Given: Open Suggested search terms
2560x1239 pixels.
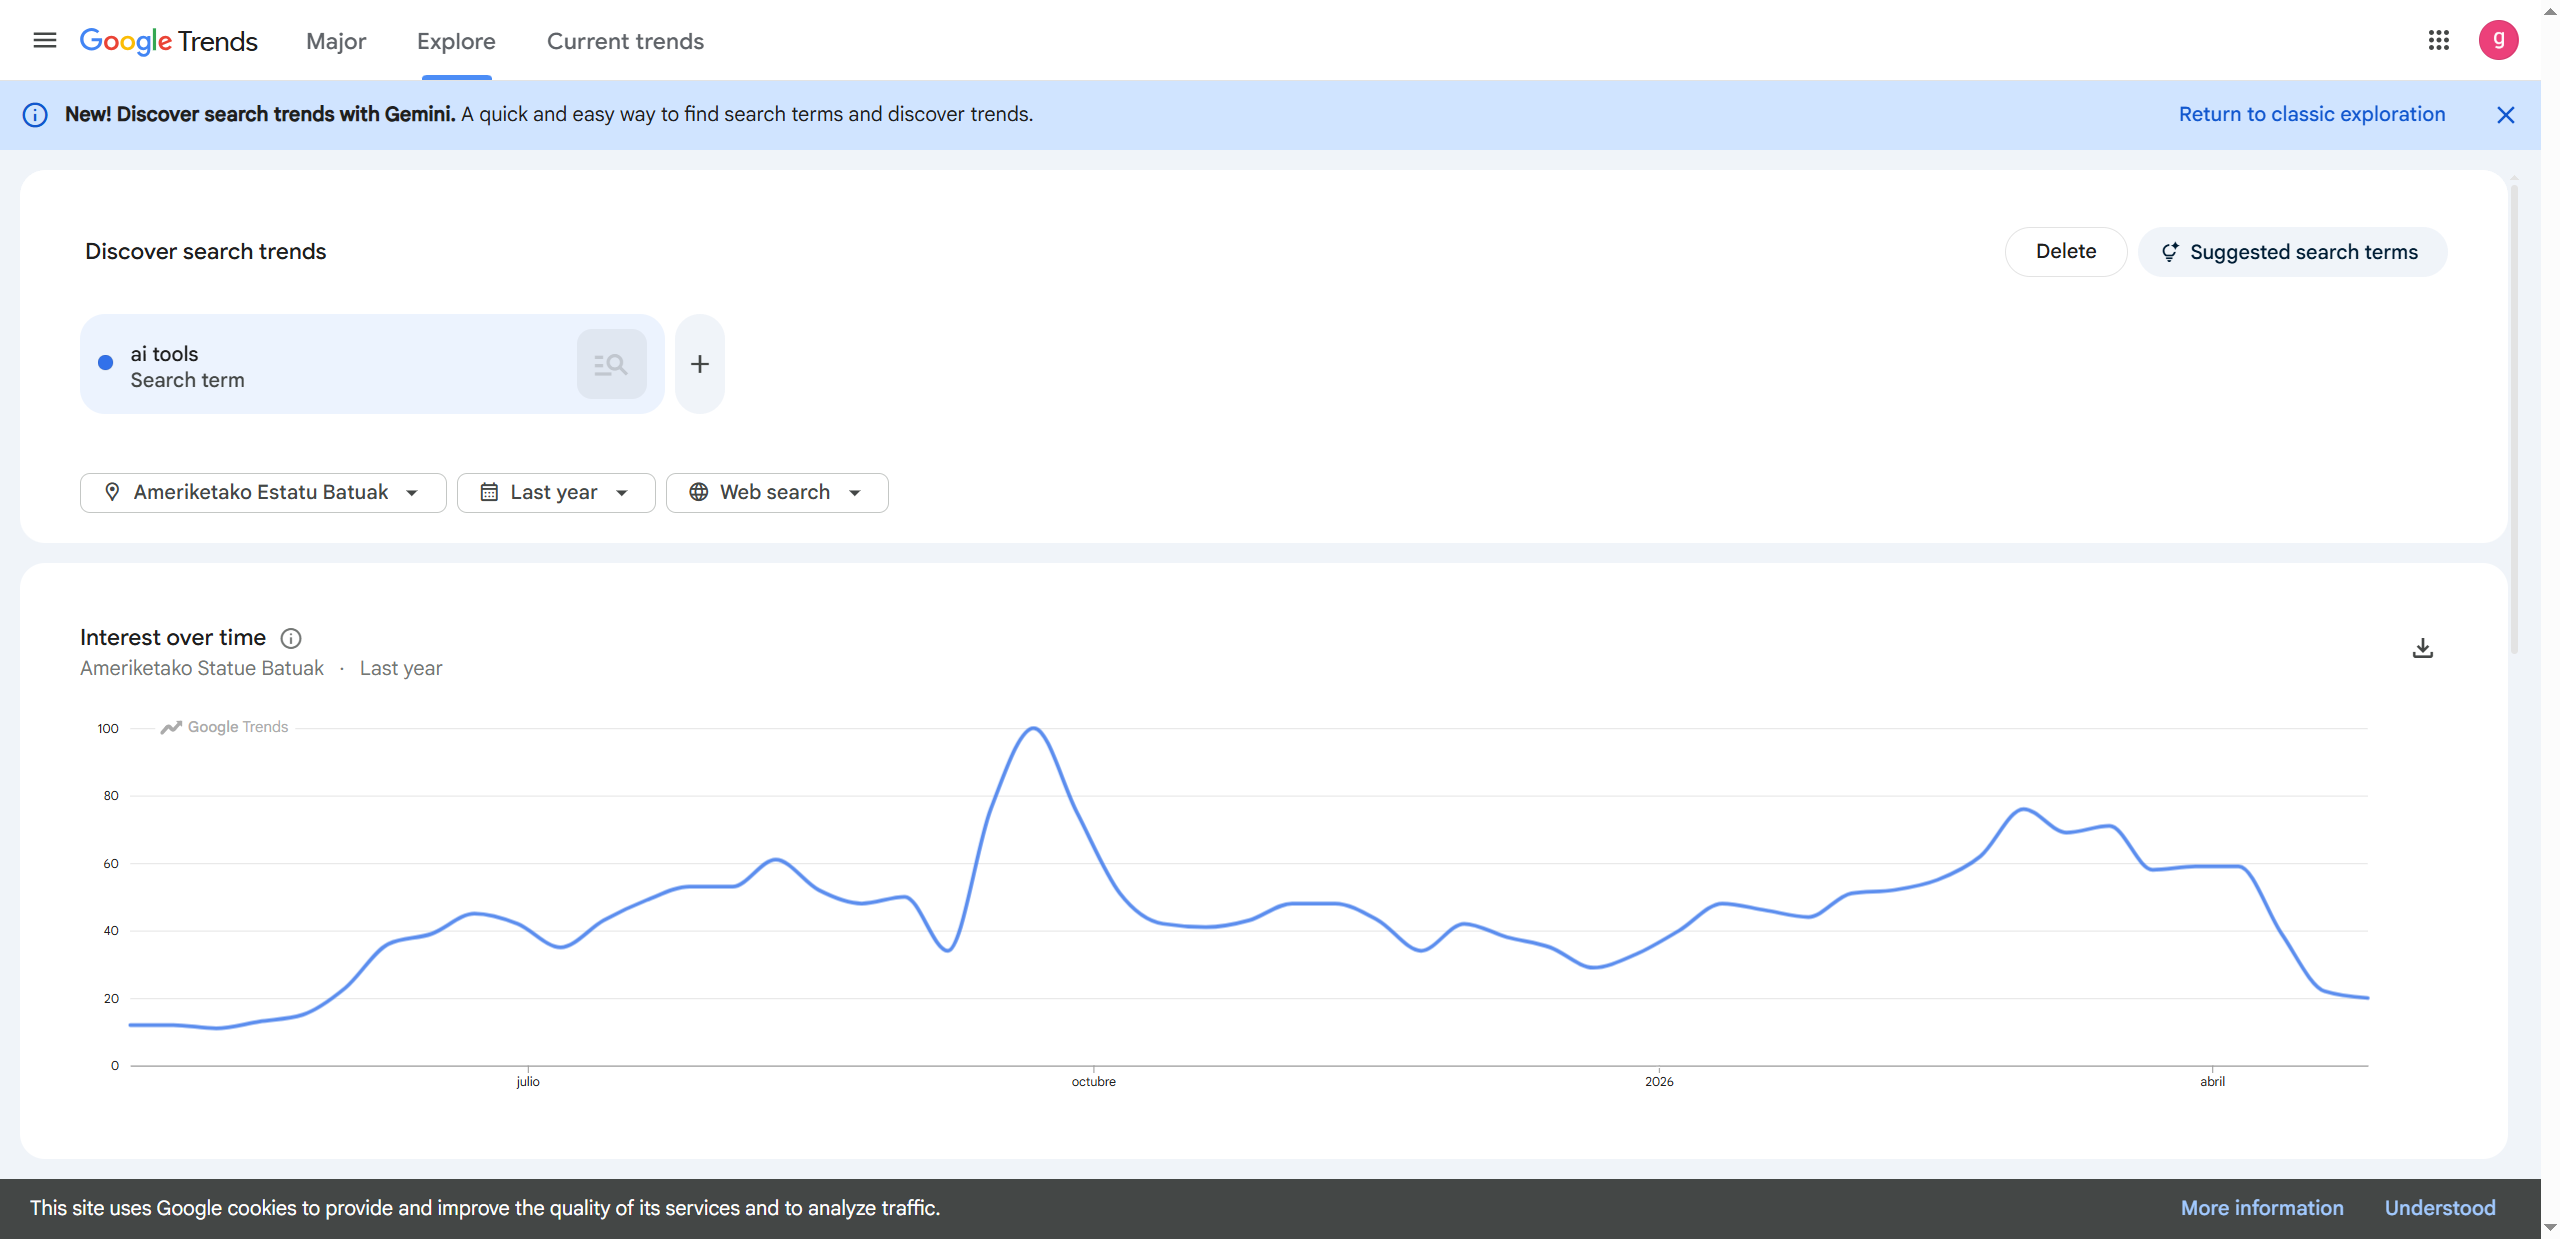Looking at the screenshot, I should tap(2291, 252).
